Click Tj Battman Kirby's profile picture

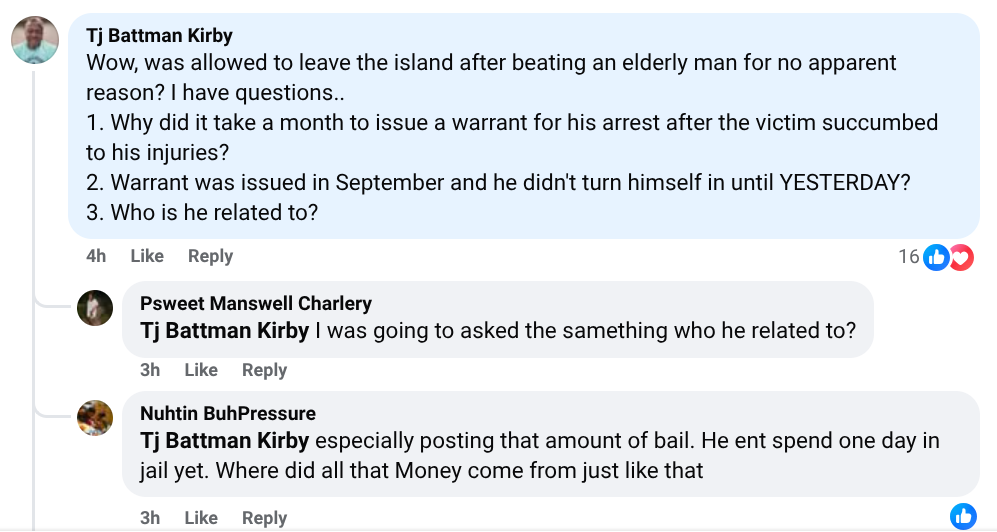pos(34,41)
